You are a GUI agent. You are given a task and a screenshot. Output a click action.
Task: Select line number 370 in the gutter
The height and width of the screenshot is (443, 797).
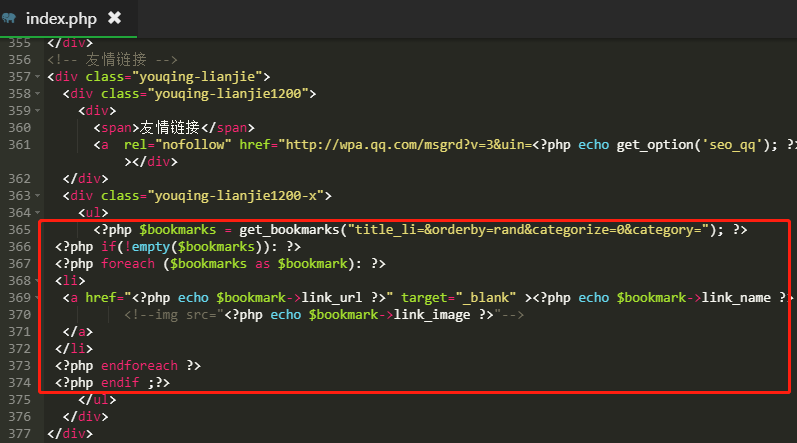click(x=19, y=314)
